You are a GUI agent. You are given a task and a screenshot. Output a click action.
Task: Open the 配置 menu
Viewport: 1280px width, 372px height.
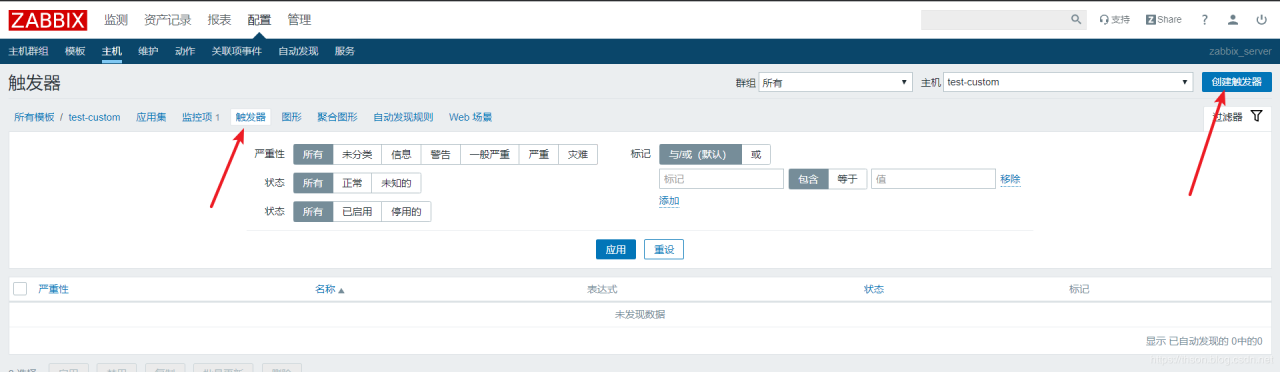pyautogui.click(x=259, y=19)
